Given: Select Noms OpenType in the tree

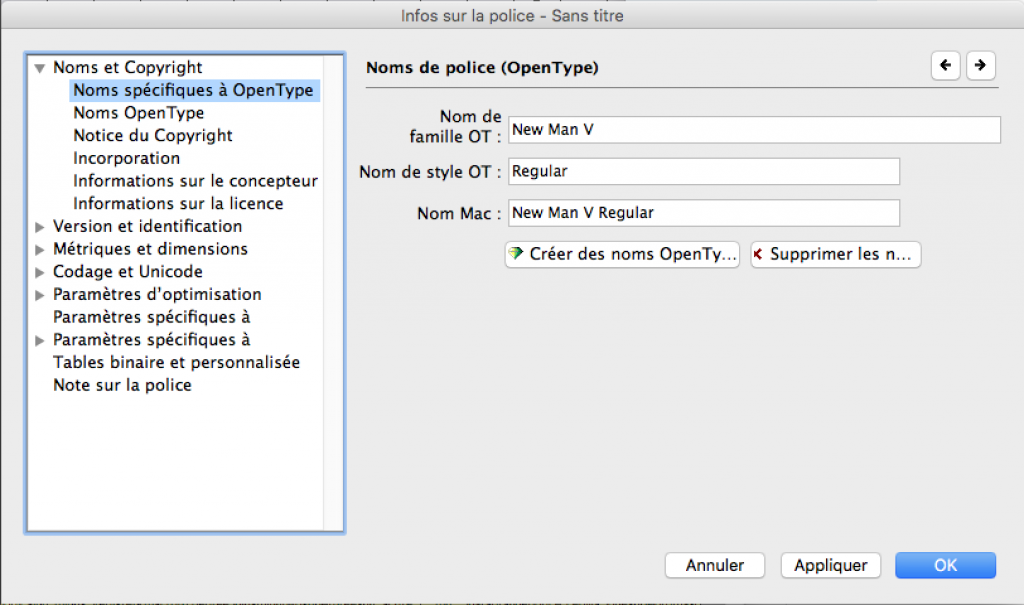Looking at the screenshot, I should pos(138,113).
